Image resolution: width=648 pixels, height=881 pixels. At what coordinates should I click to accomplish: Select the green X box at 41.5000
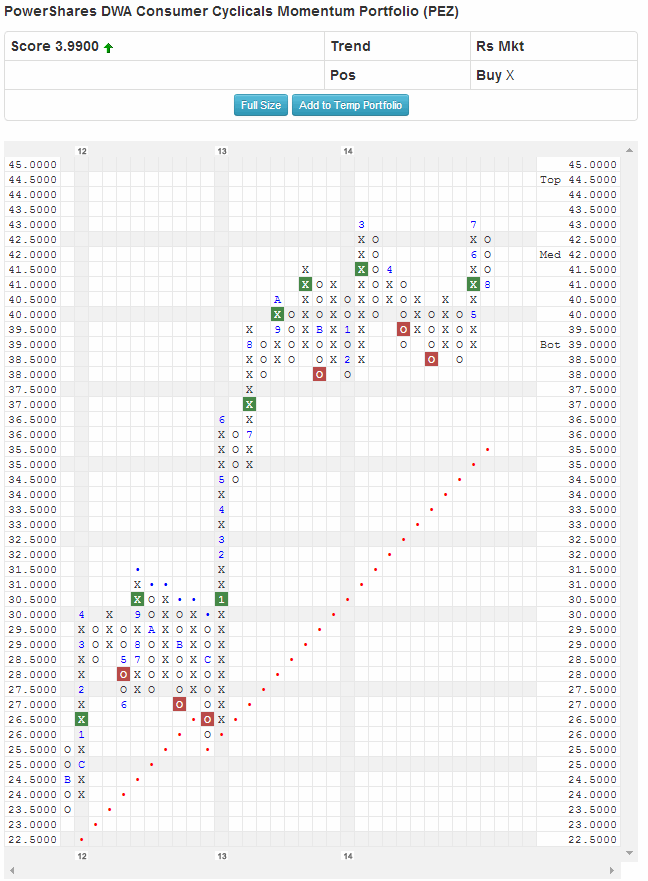coord(361,269)
